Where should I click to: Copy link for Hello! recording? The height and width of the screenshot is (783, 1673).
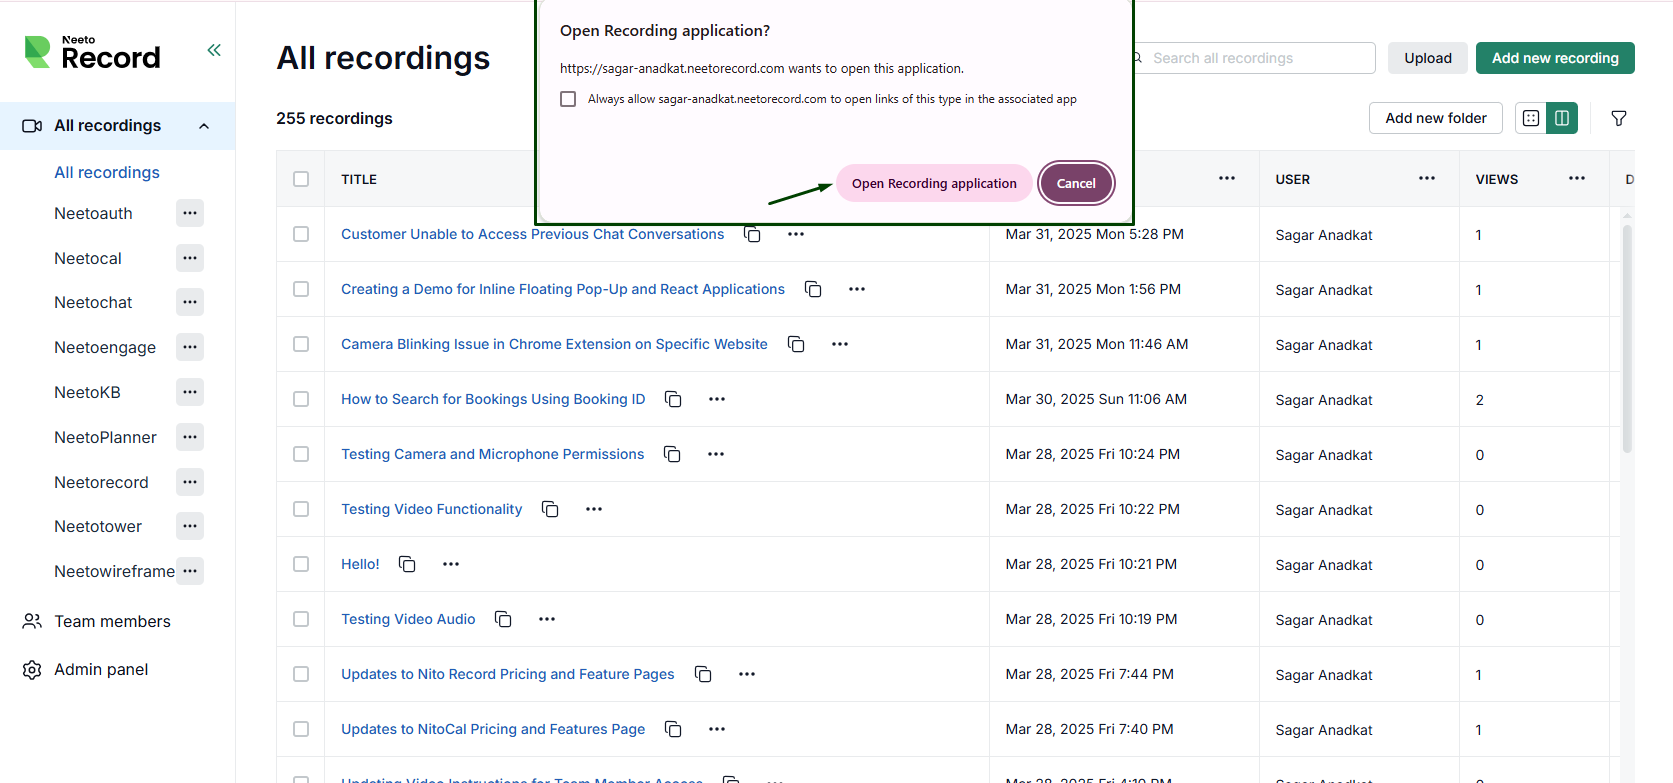tap(407, 564)
